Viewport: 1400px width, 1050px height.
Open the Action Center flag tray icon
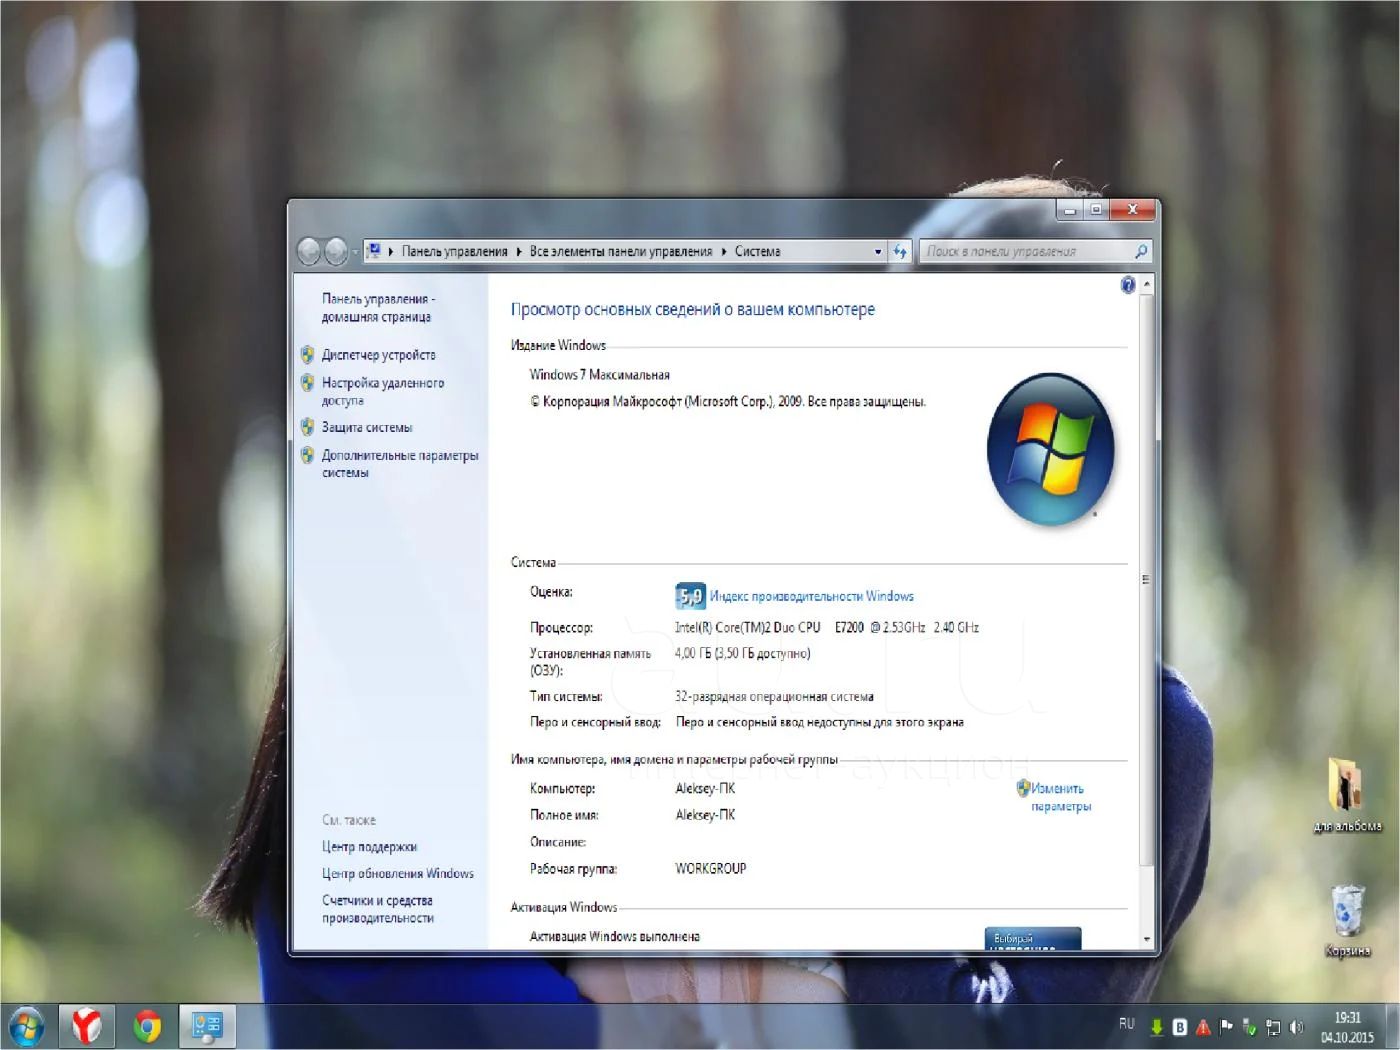pyautogui.click(x=1226, y=1027)
